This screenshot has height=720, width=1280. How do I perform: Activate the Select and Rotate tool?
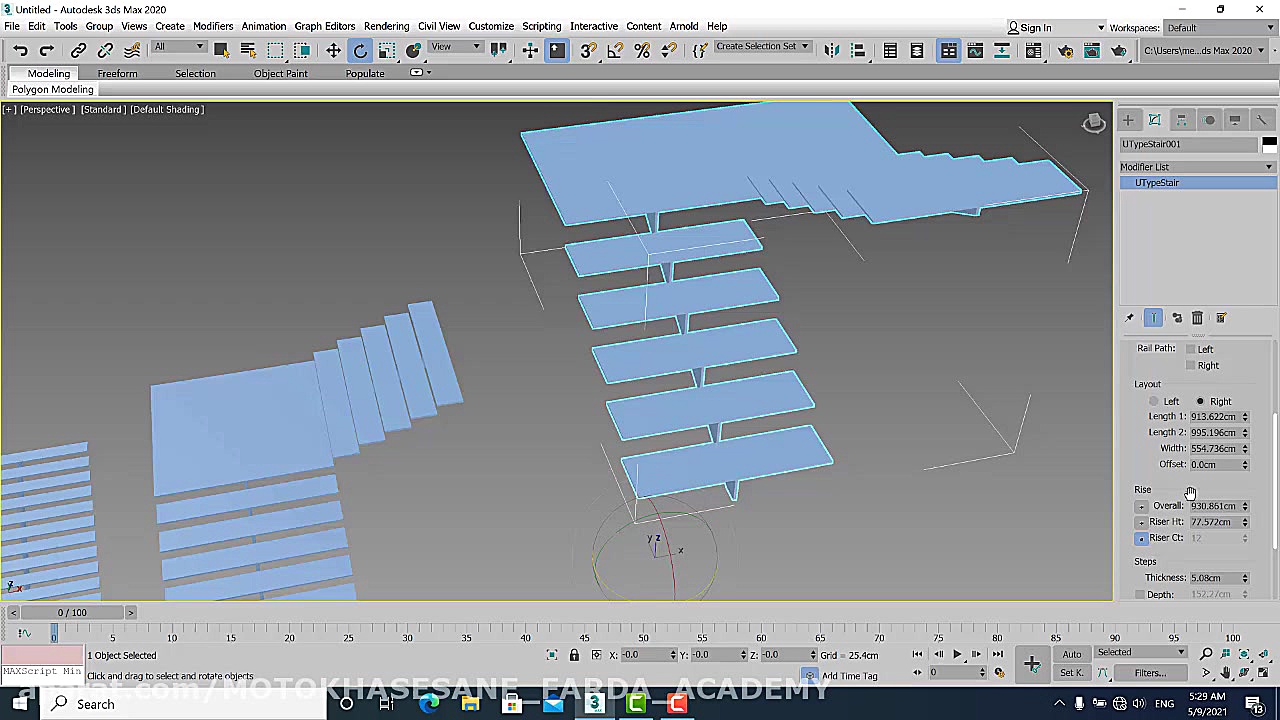click(x=360, y=51)
